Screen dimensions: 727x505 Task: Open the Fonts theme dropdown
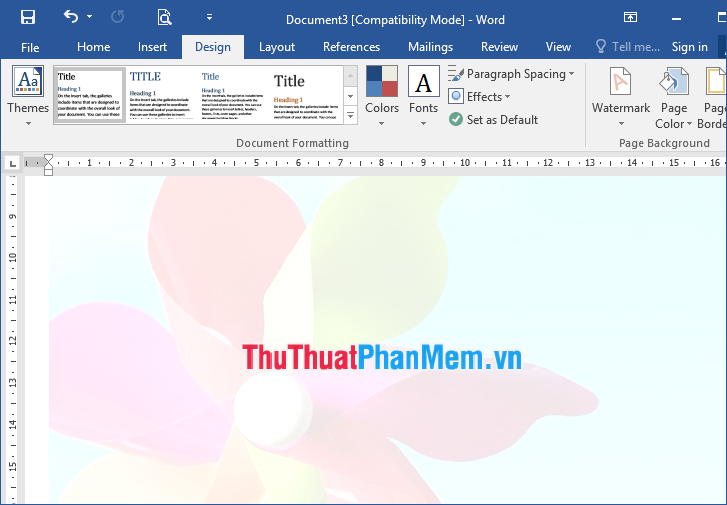click(423, 96)
